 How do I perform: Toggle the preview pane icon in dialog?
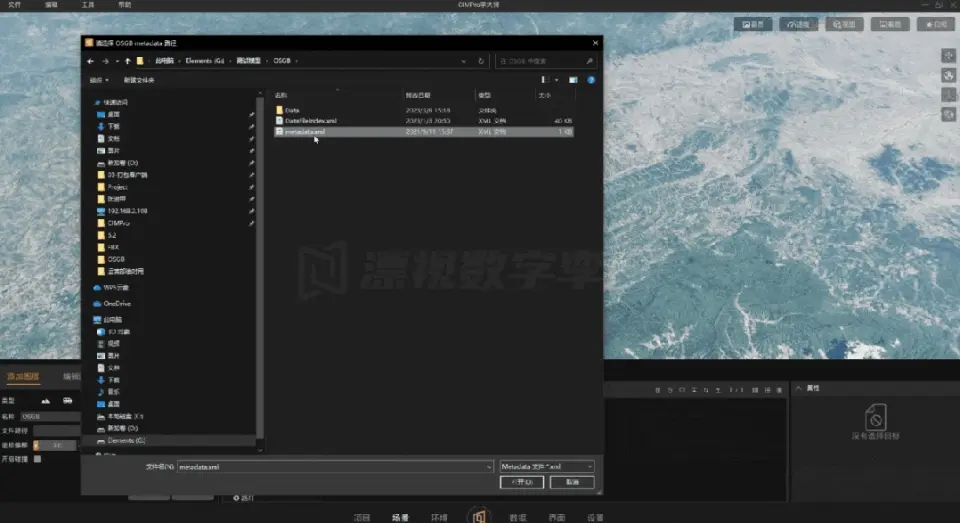coord(573,80)
